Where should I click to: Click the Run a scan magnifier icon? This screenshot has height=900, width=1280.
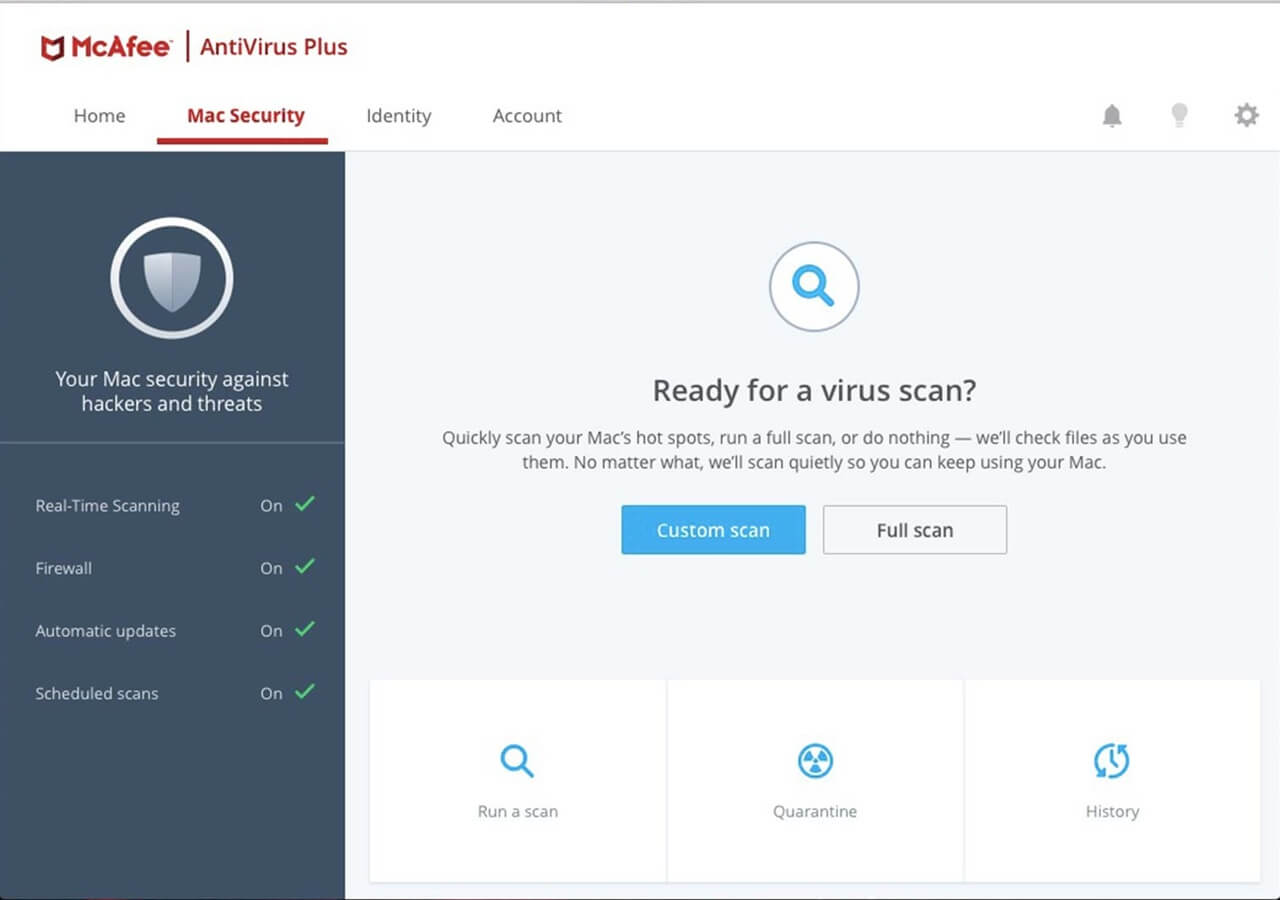(x=517, y=761)
